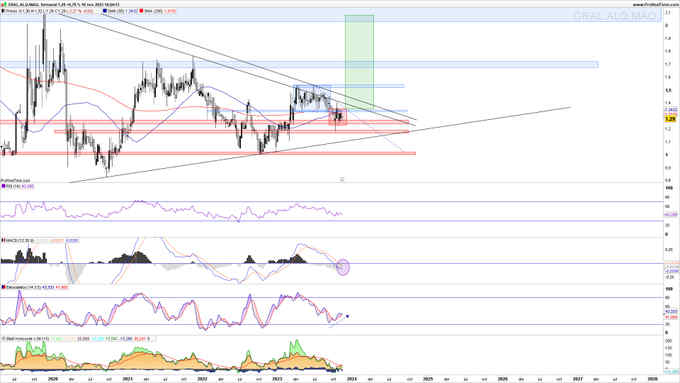Click the 2025 label on the time axis
The height and width of the screenshot is (383, 680).
[427, 379]
